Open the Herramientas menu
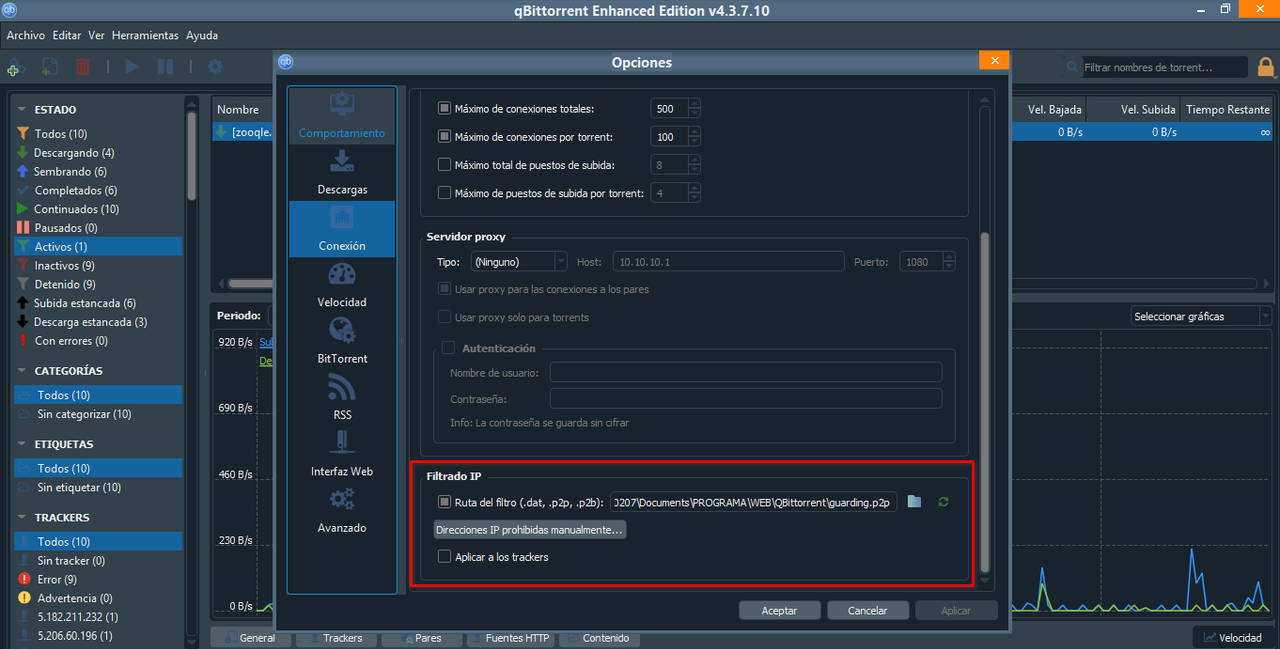The width and height of the screenshot is (1280, 649). pos(146,35)
